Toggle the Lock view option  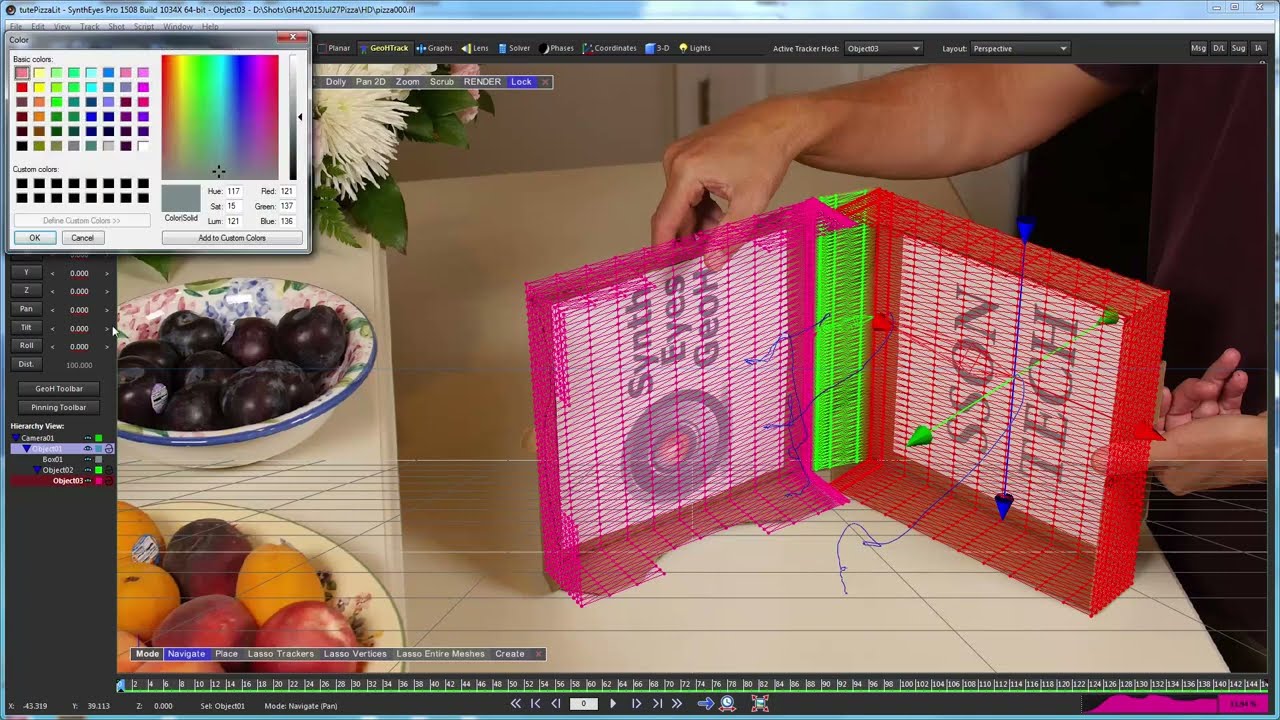click(x=521, y=82)
